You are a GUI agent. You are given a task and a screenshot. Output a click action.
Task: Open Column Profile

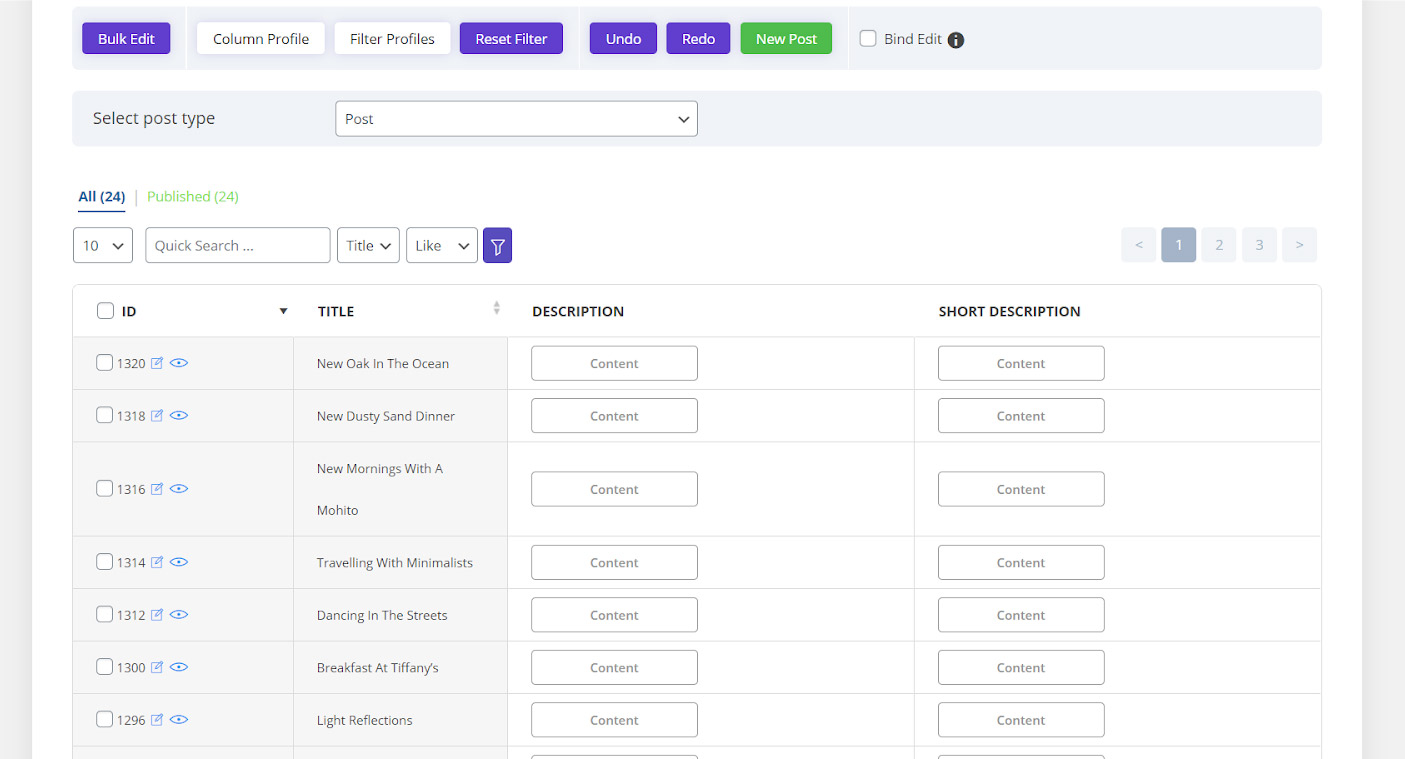261,38
